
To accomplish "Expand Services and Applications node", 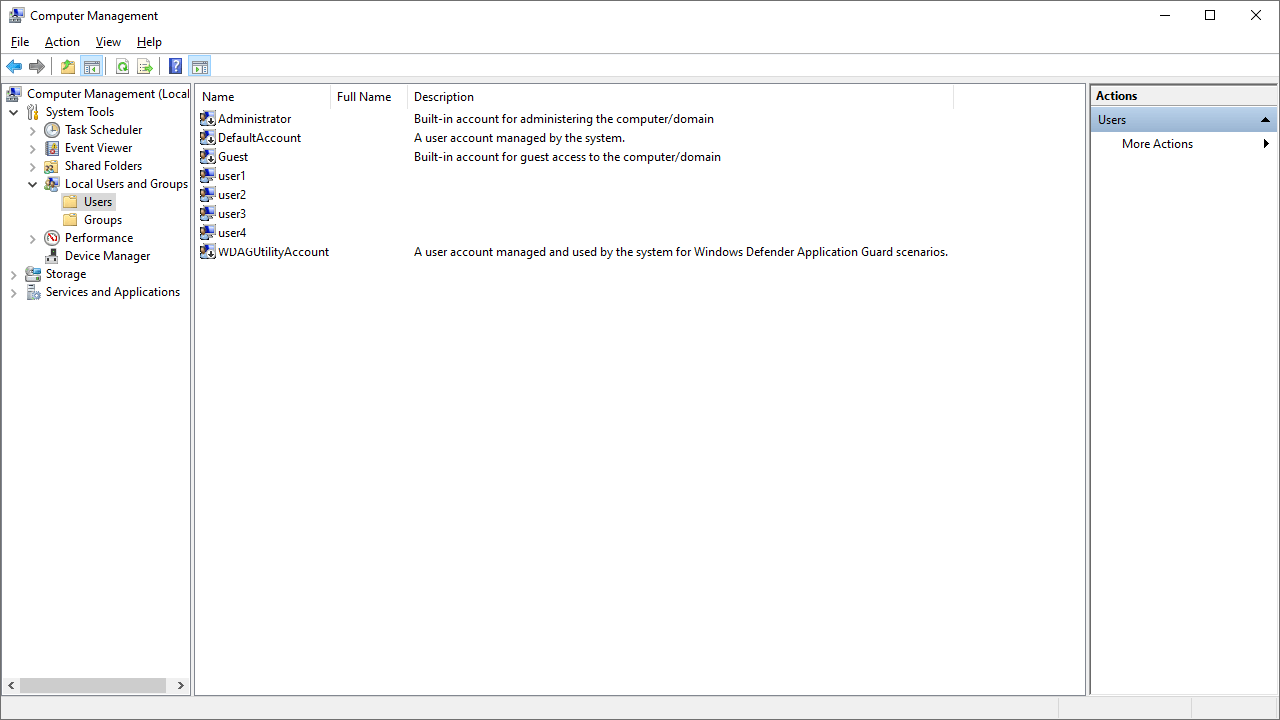I will (14, 292).
